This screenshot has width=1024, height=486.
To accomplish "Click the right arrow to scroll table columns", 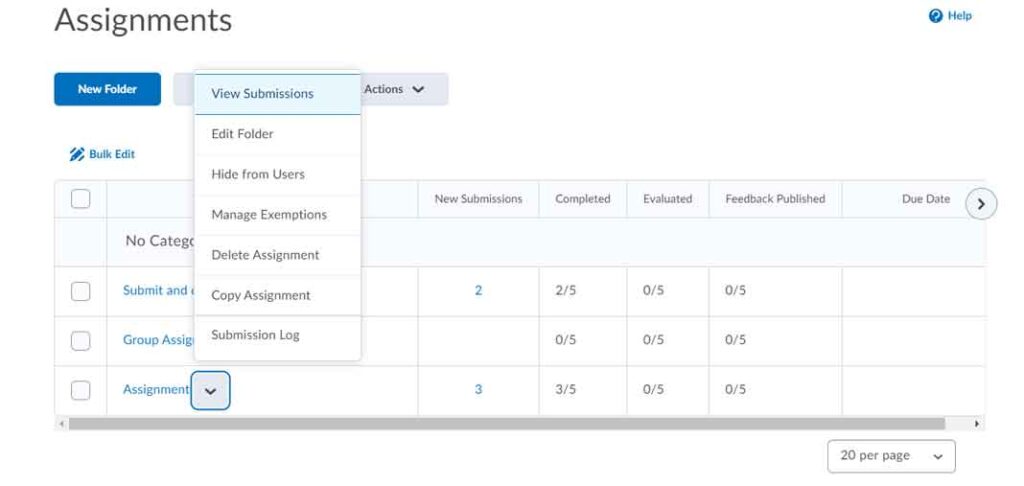I will pyautogui.click(x=980, y=203).
